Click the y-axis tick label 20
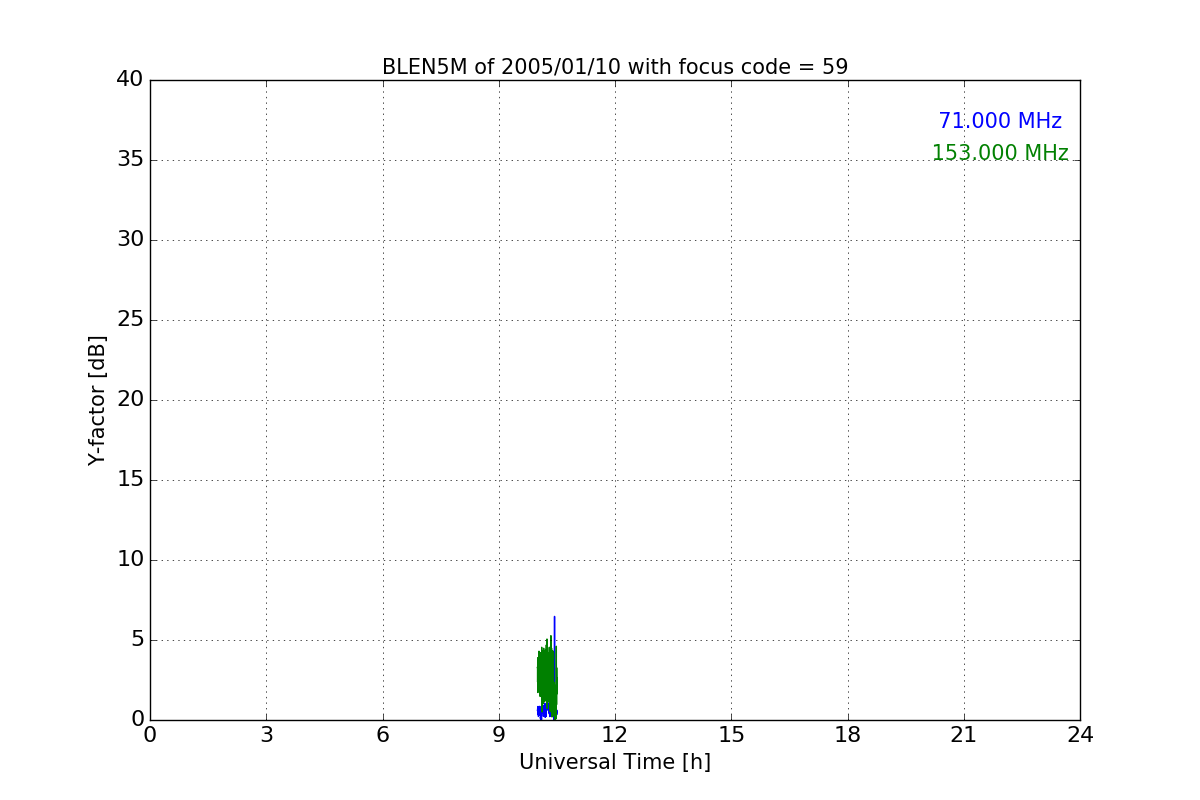The image size is (1200, 800). [130, 400]
